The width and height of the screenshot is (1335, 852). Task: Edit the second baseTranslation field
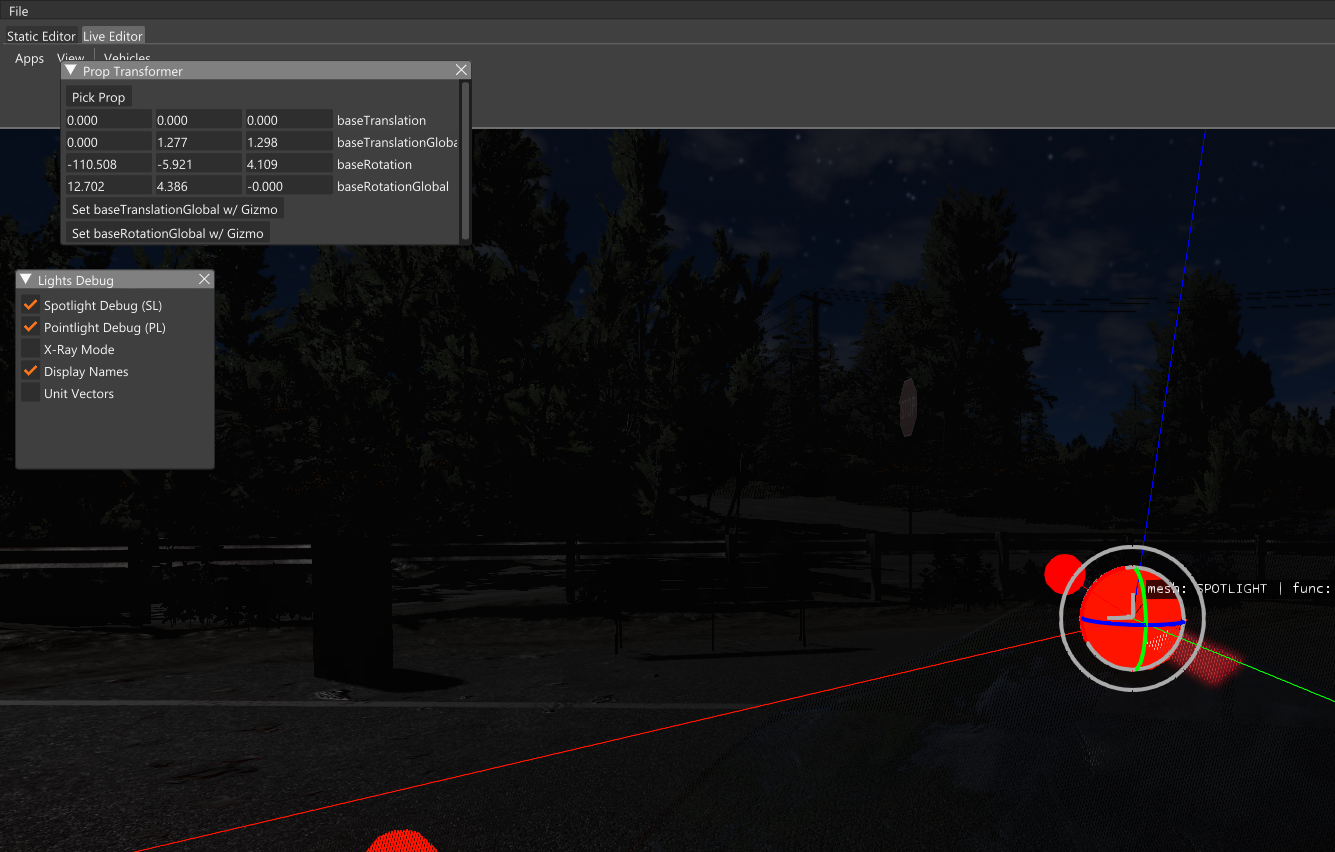point(198,120)
